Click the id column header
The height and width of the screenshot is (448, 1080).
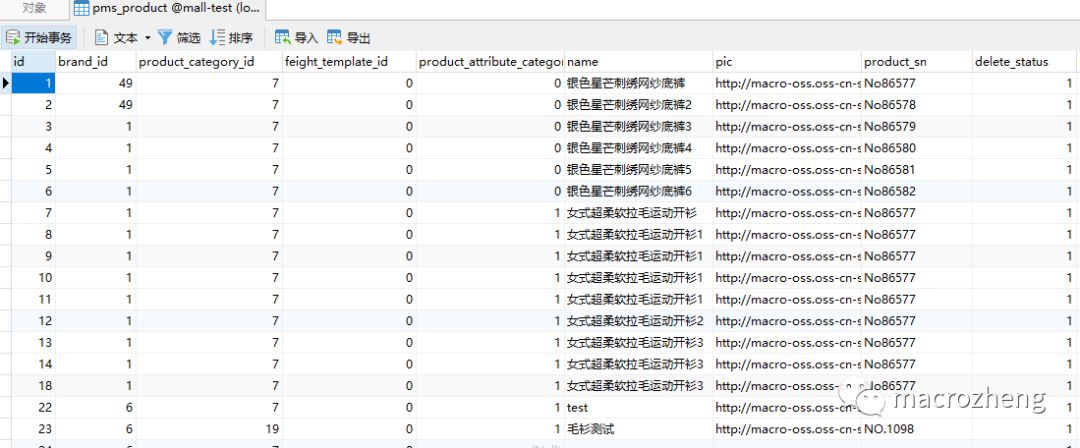click(x=34, y=61)
